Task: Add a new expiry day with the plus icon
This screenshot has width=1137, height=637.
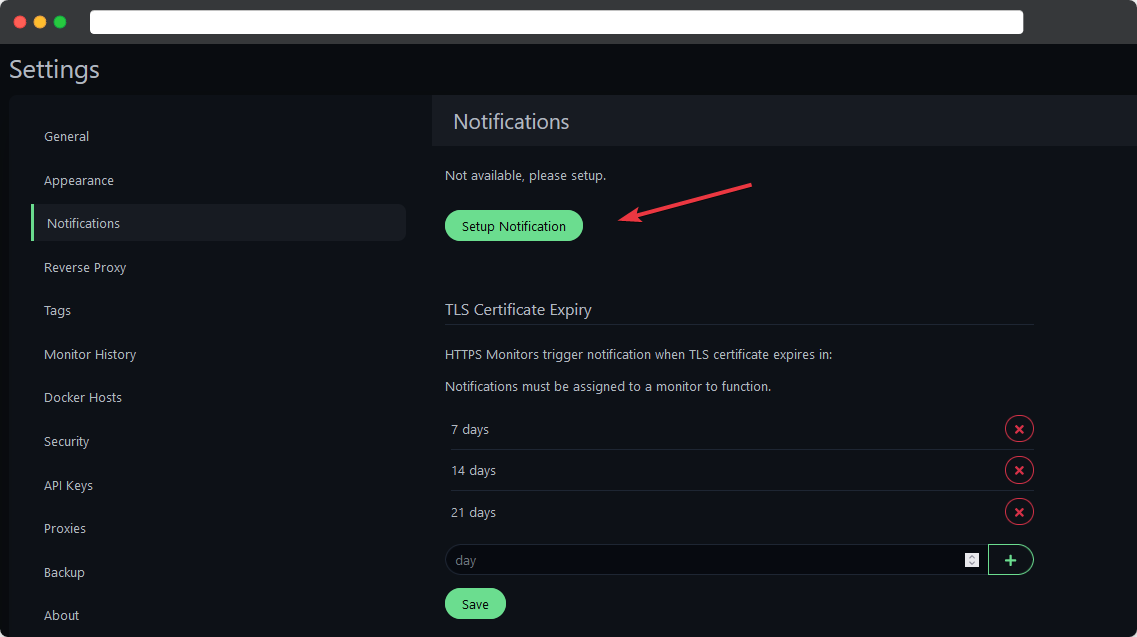Action: tap(1010, 559)
